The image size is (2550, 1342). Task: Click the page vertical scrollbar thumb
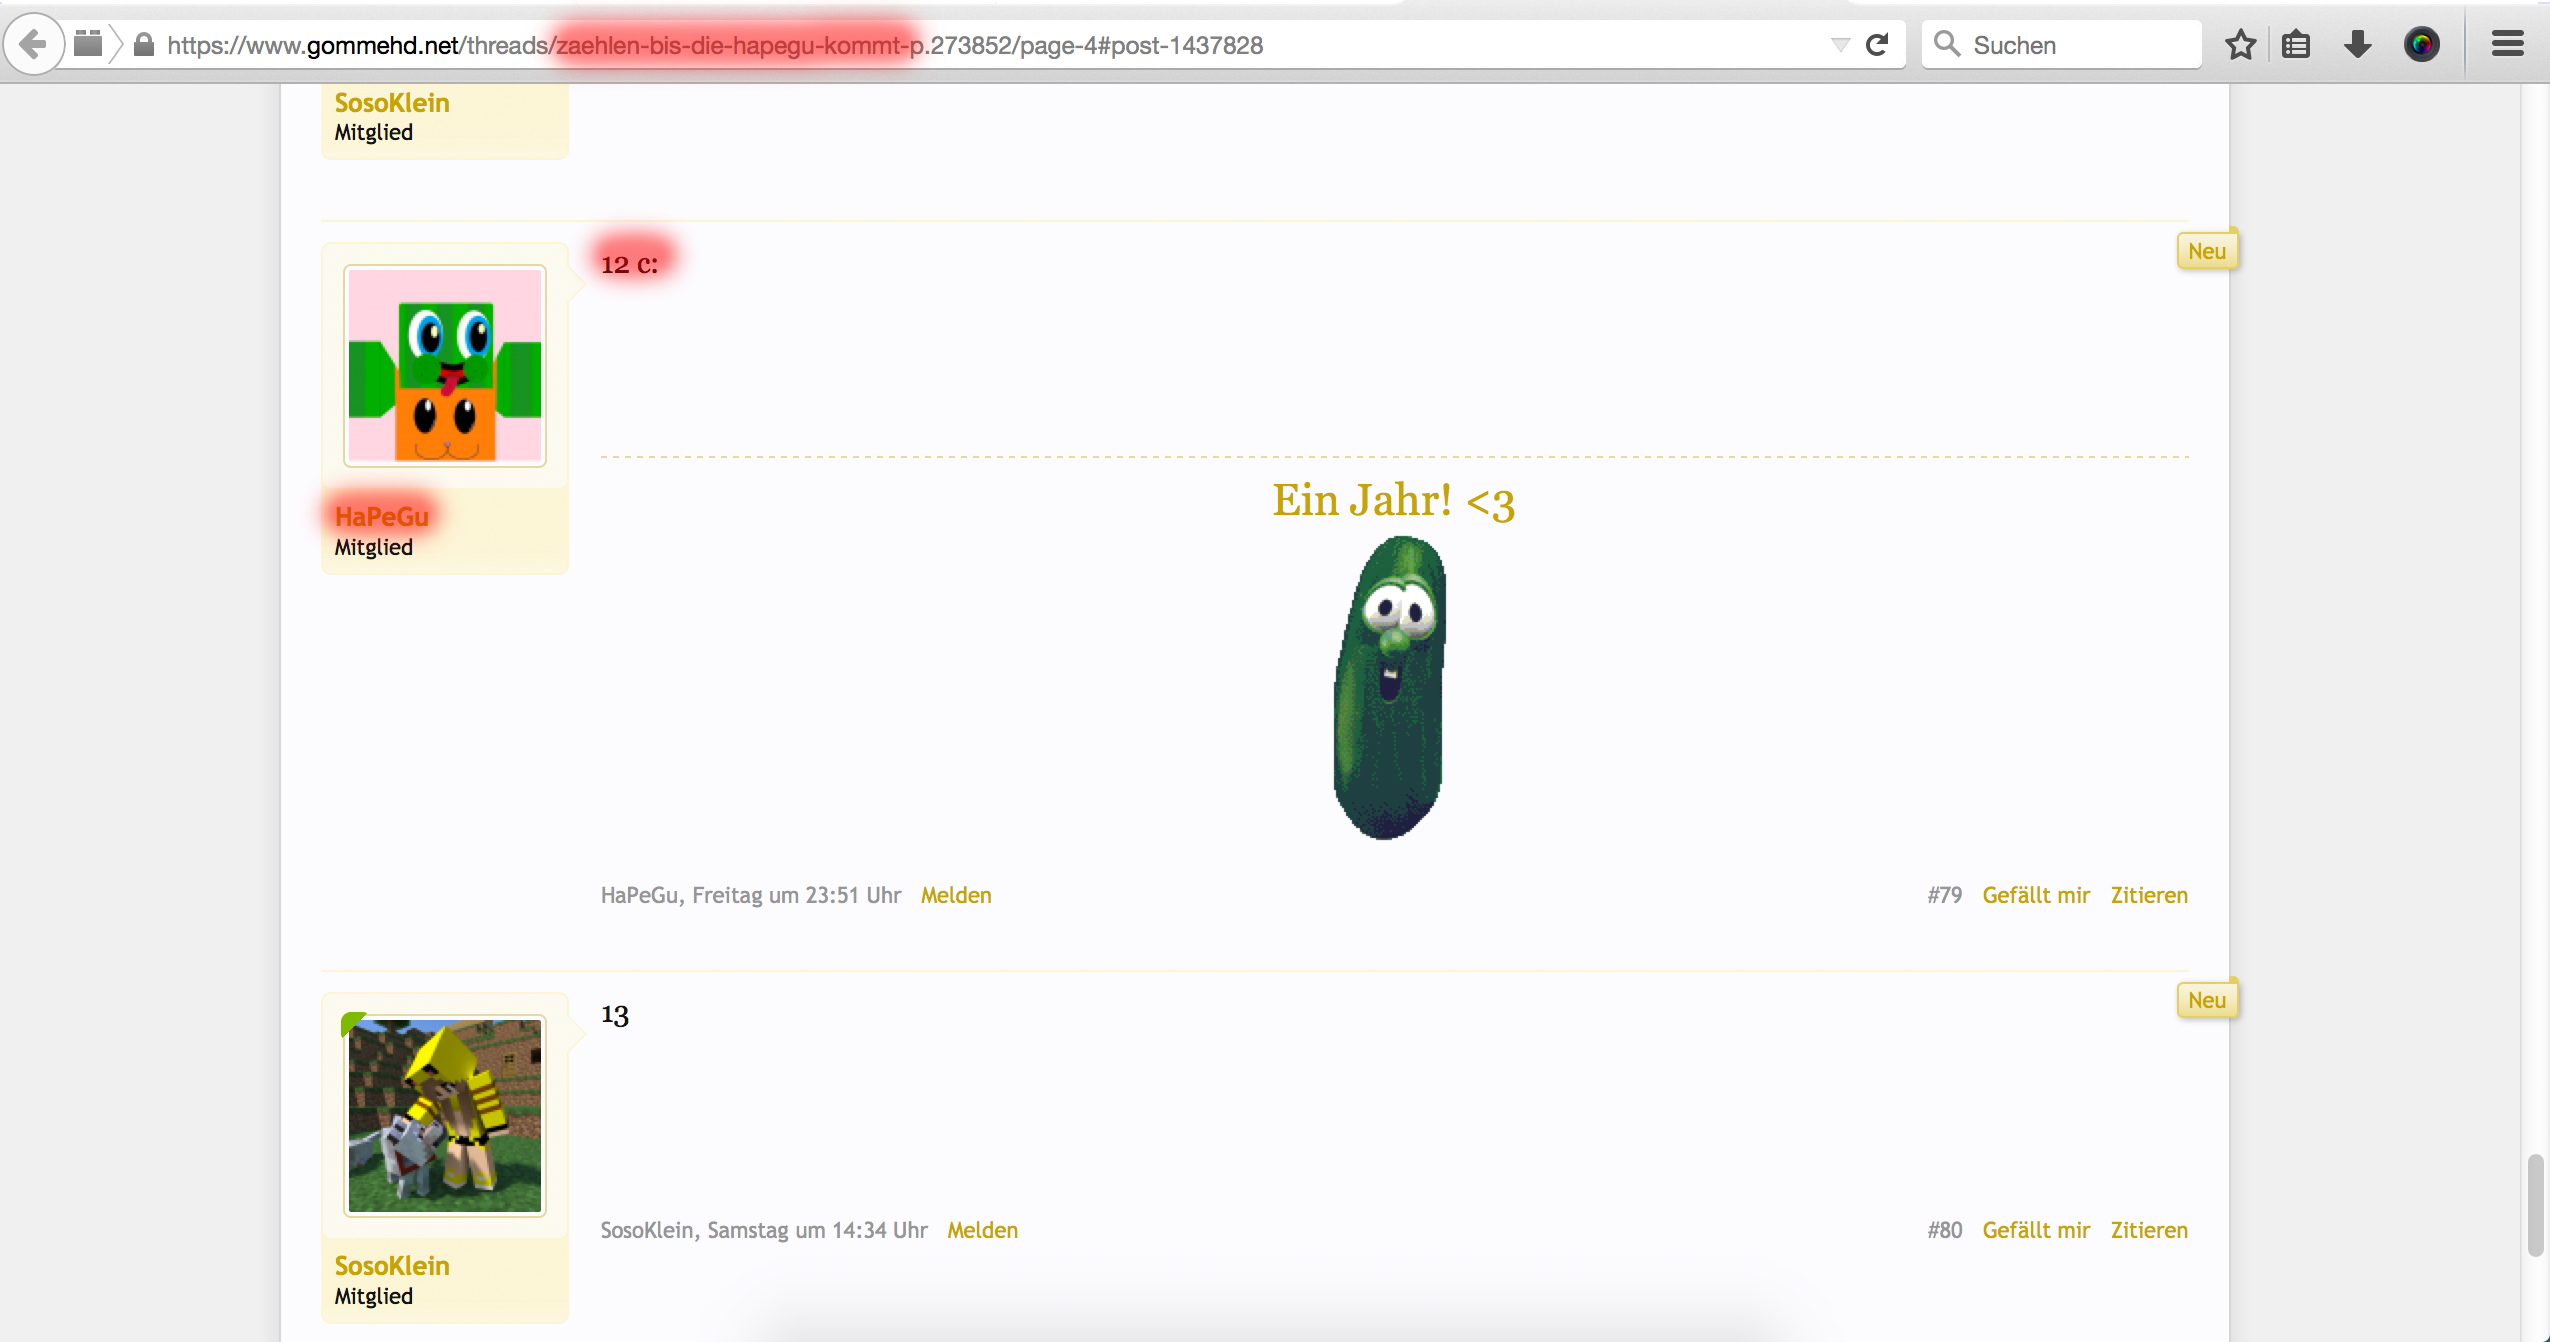pyautogui.click(x=2535, y=1205)
